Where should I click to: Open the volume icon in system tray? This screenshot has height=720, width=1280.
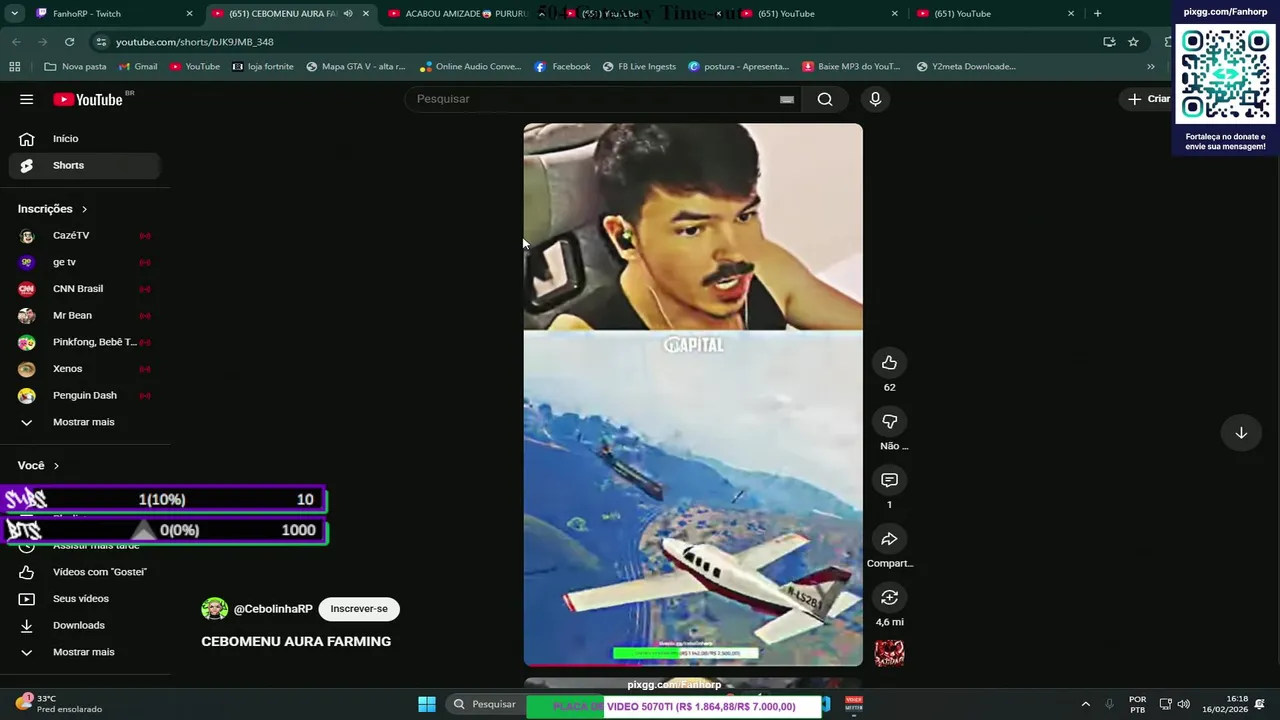tap(1184, 704)
